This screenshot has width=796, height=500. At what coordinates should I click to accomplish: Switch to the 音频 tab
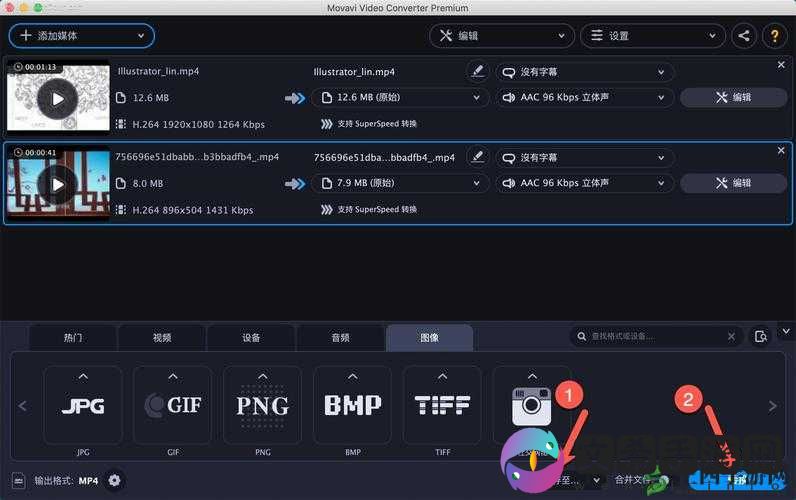(x=341, y=338)
